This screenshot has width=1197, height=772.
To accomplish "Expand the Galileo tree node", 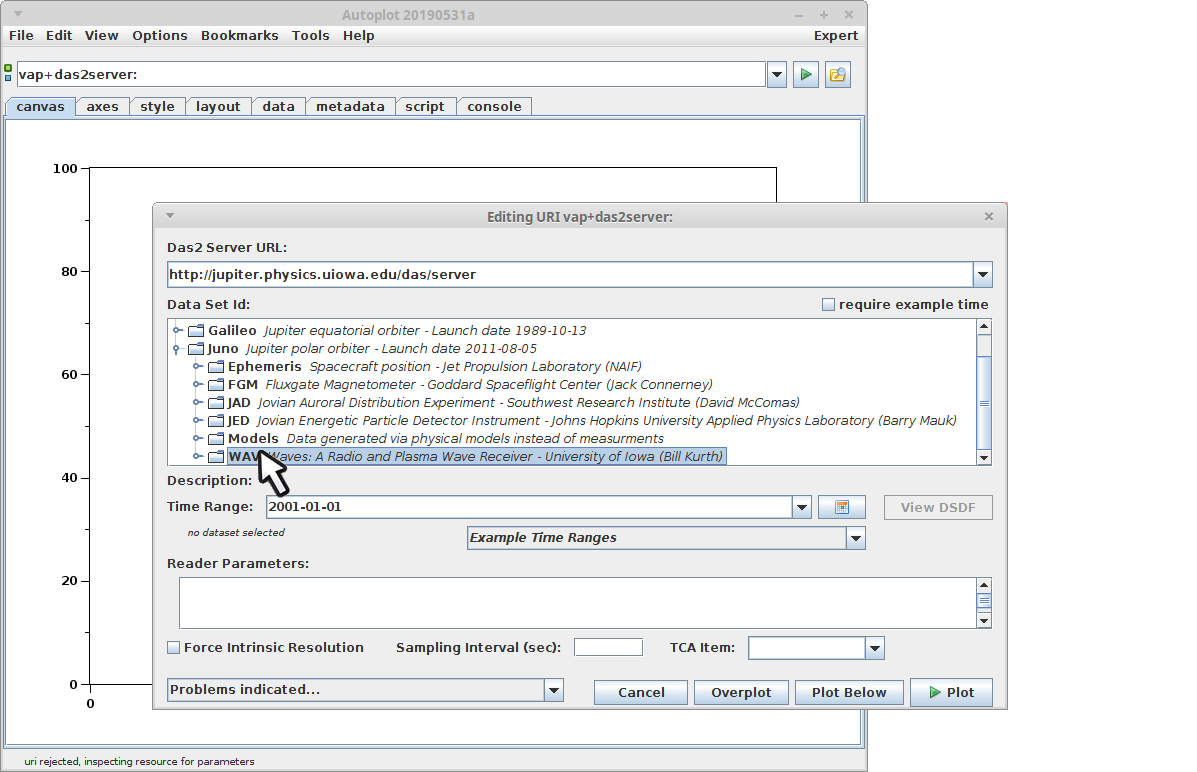I will [x=177, y=331].
